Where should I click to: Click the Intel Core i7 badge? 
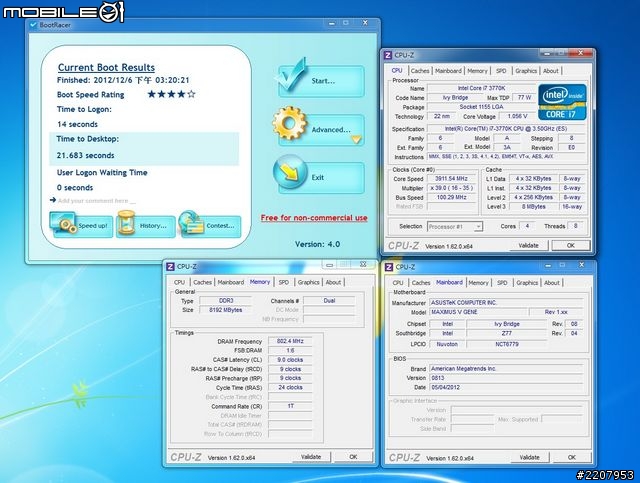(562, 102)
